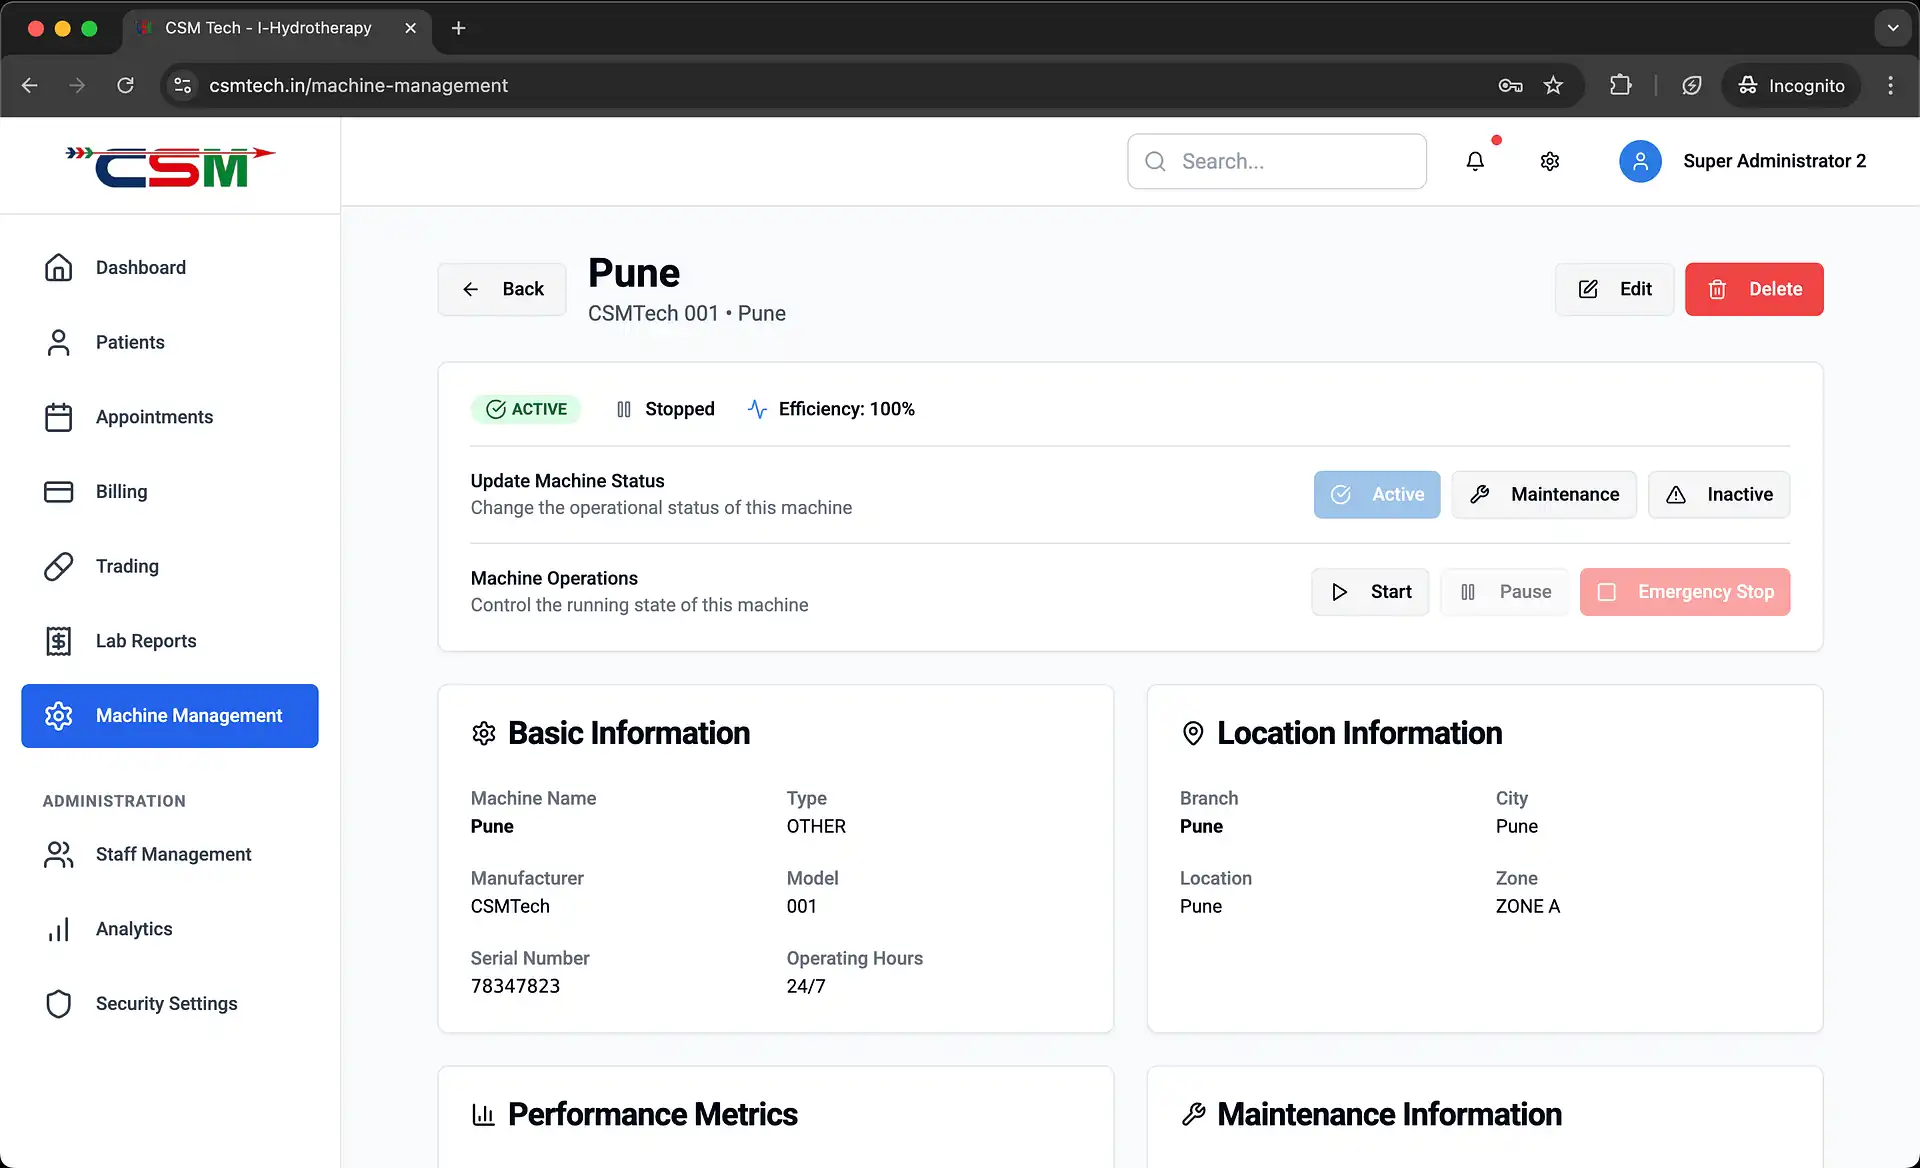Click the ACTIVE status badge
The width and height of the screenshot is (1920, 1168).
click(526, 409)
